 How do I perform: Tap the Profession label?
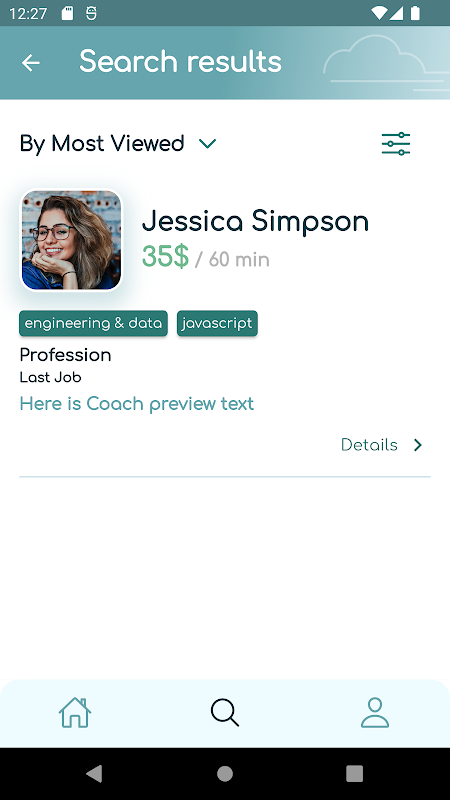pos(65,355)
